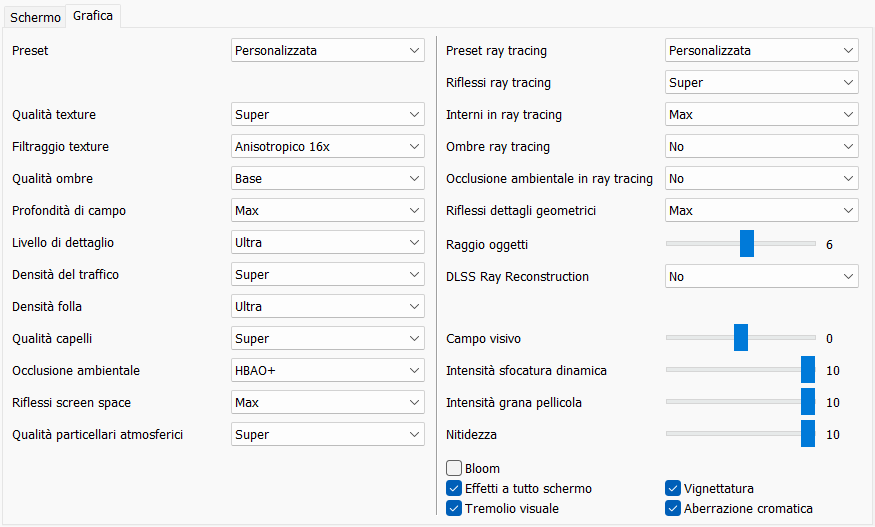Change Qualità ombre dropdown setting
Screen dimensions: 875x527
[x=327, y=179]
